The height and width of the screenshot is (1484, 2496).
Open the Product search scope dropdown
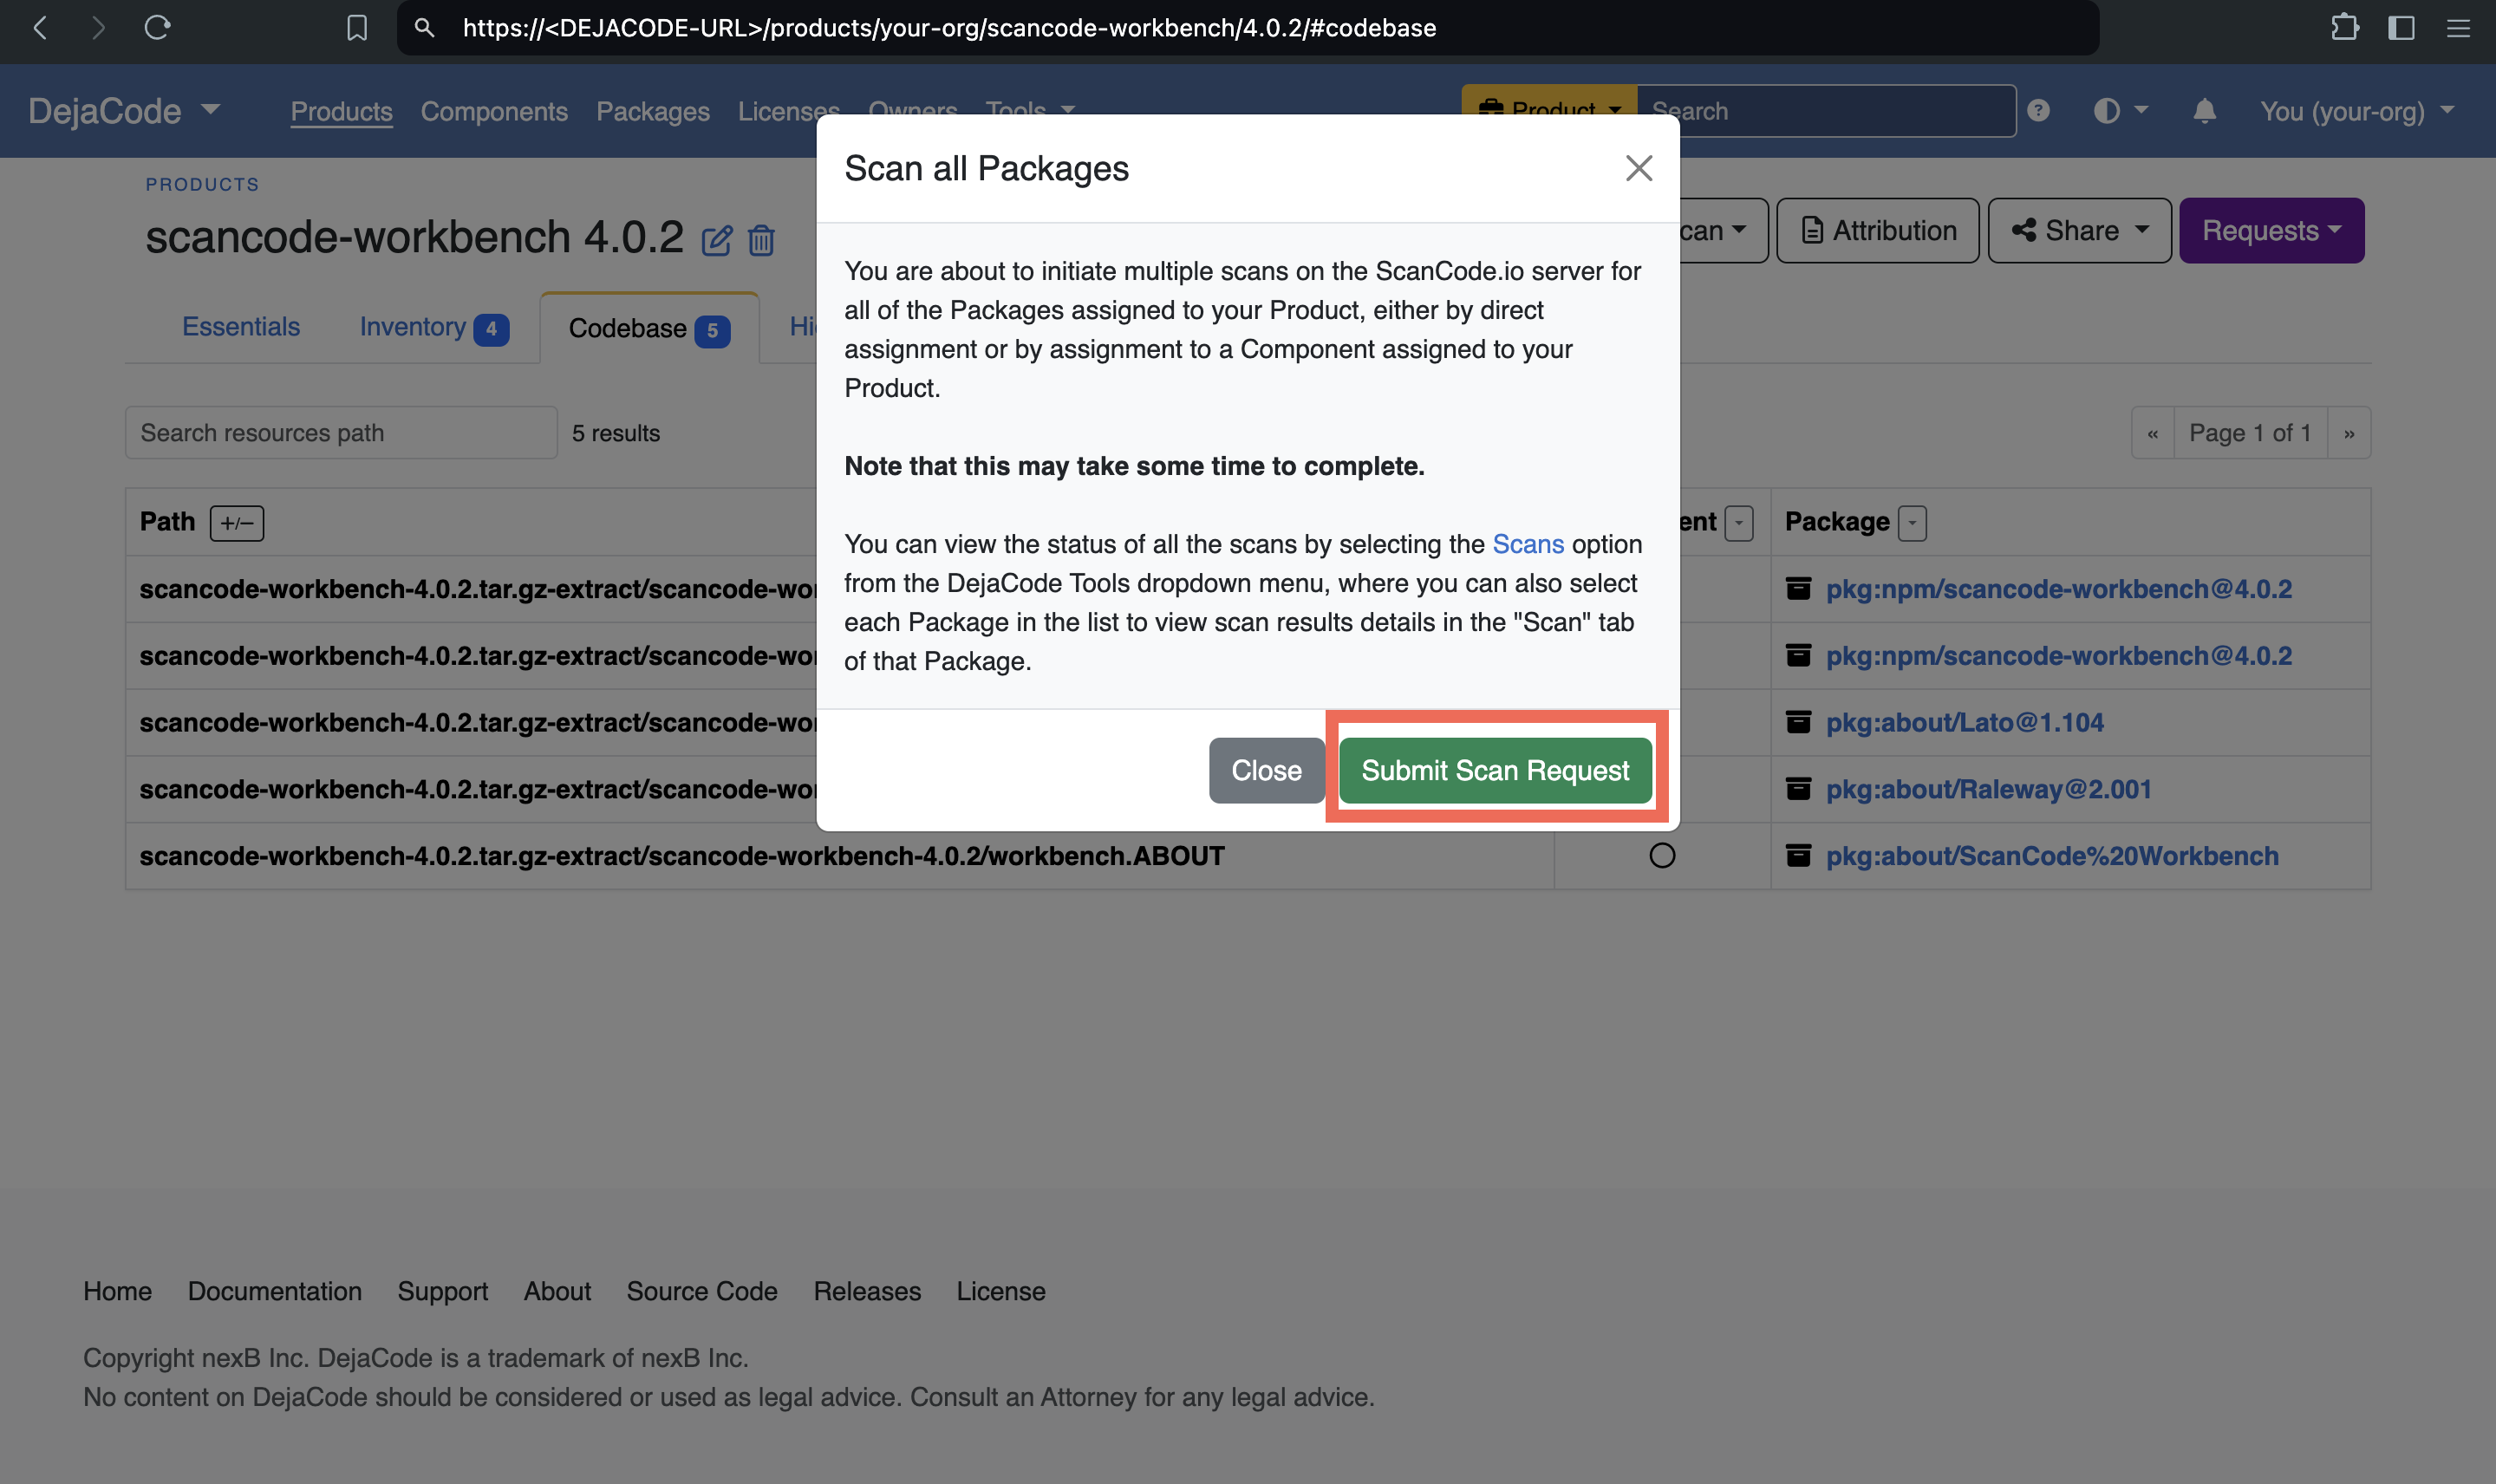[x=1549, y=105]
